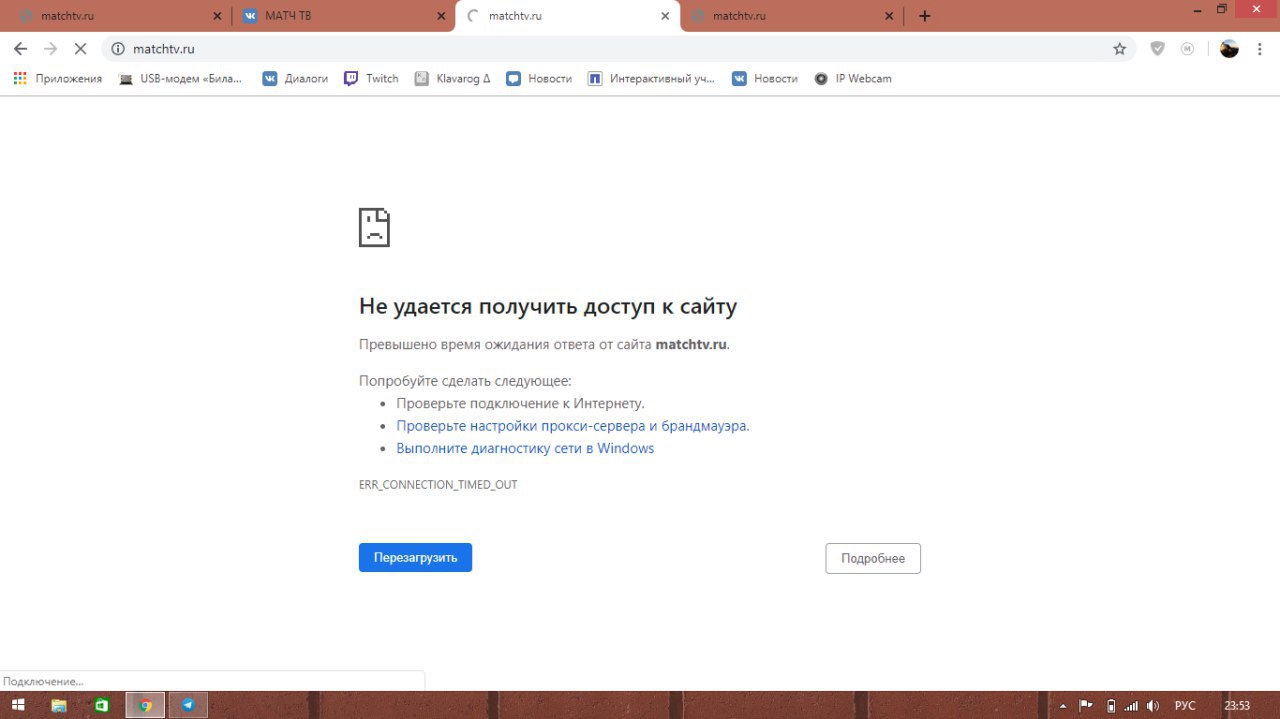1280x719 pixels.
Task: Open the Диалоги bookmark
Action: 295,78
